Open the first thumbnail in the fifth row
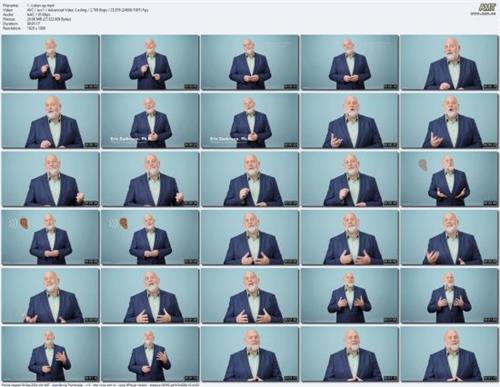 51,296
